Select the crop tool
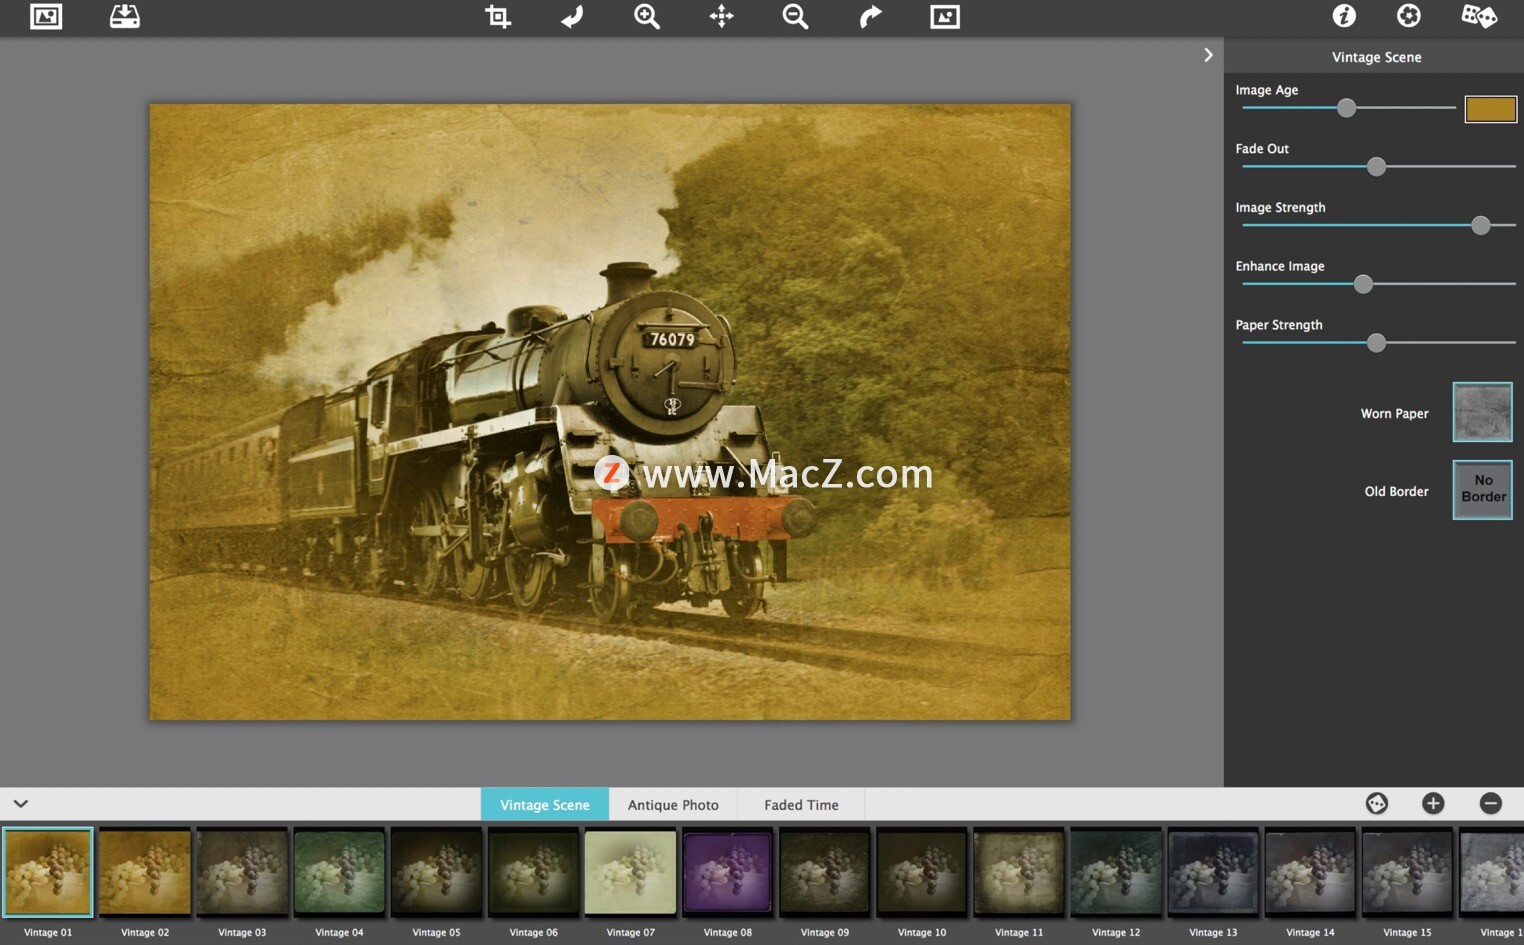This screenshot has width=1524, height=945. [x=497, y=16]
